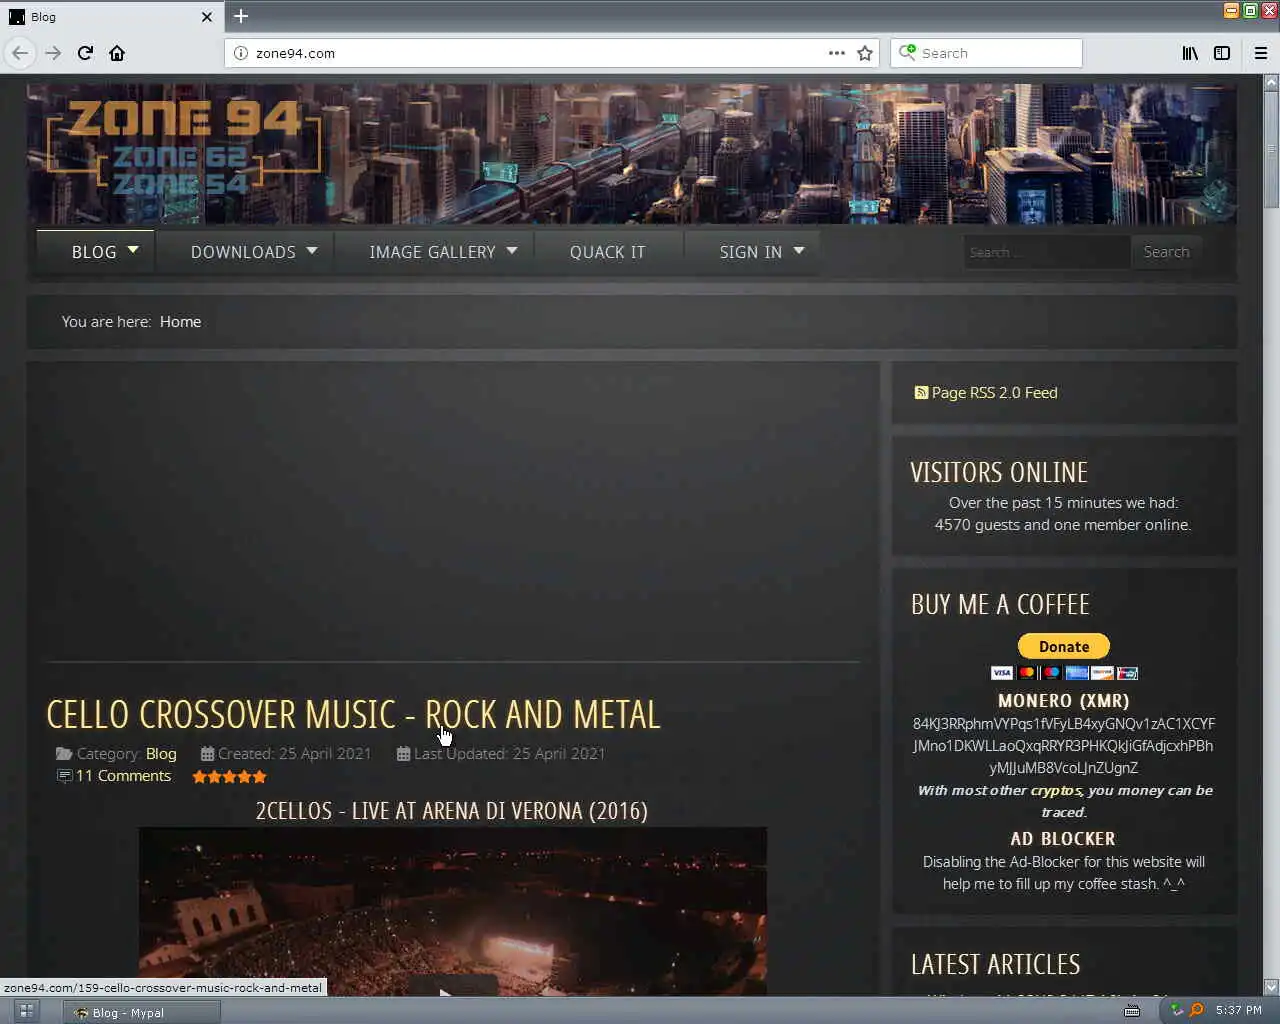Click the page vertical scrollbar thumb
Viewport: 1280px width, 1024px height.
1271,150
